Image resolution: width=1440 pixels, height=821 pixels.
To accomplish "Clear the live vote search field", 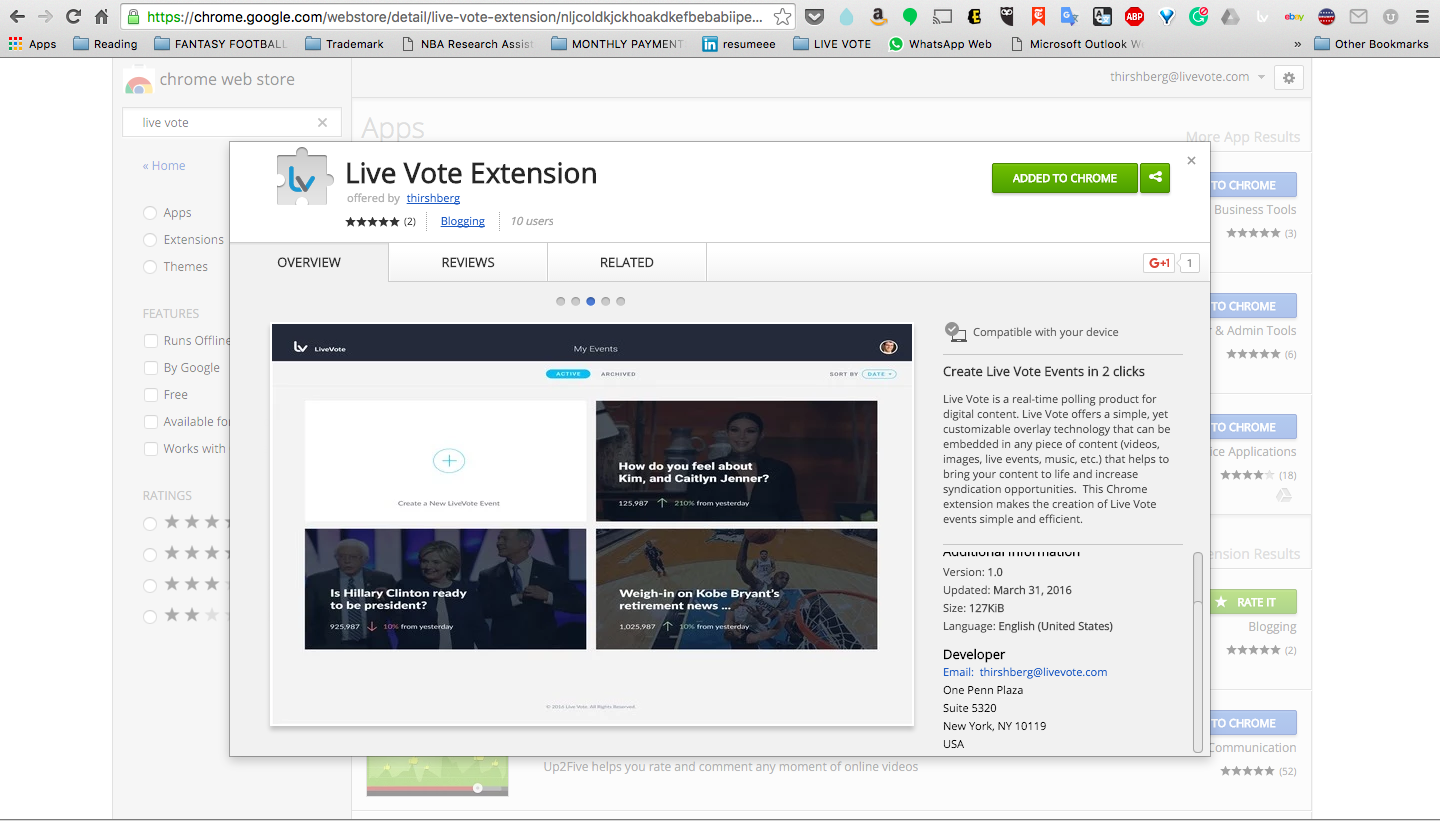I will (322, 122).
